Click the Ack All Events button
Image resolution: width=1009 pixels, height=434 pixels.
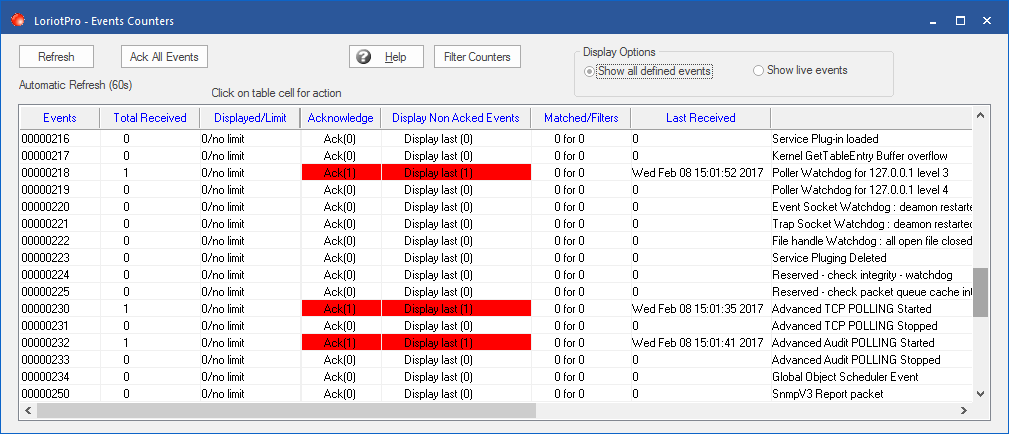(x=164, y=57)
